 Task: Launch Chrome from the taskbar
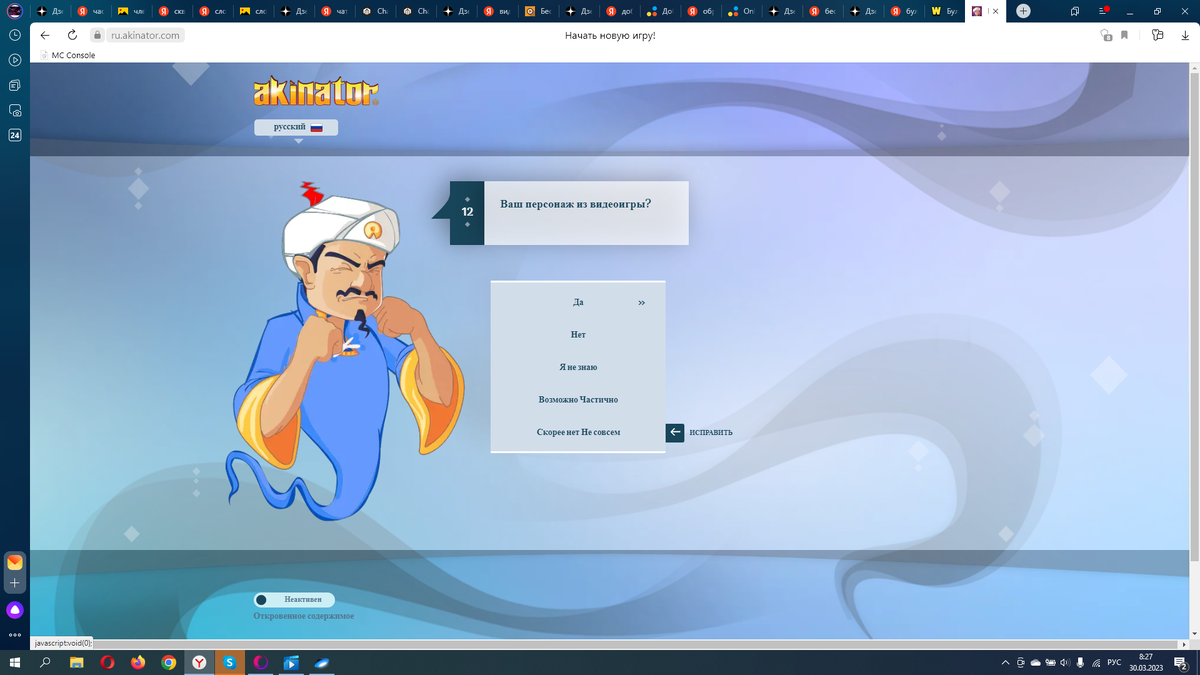click(x=169, y=662)
